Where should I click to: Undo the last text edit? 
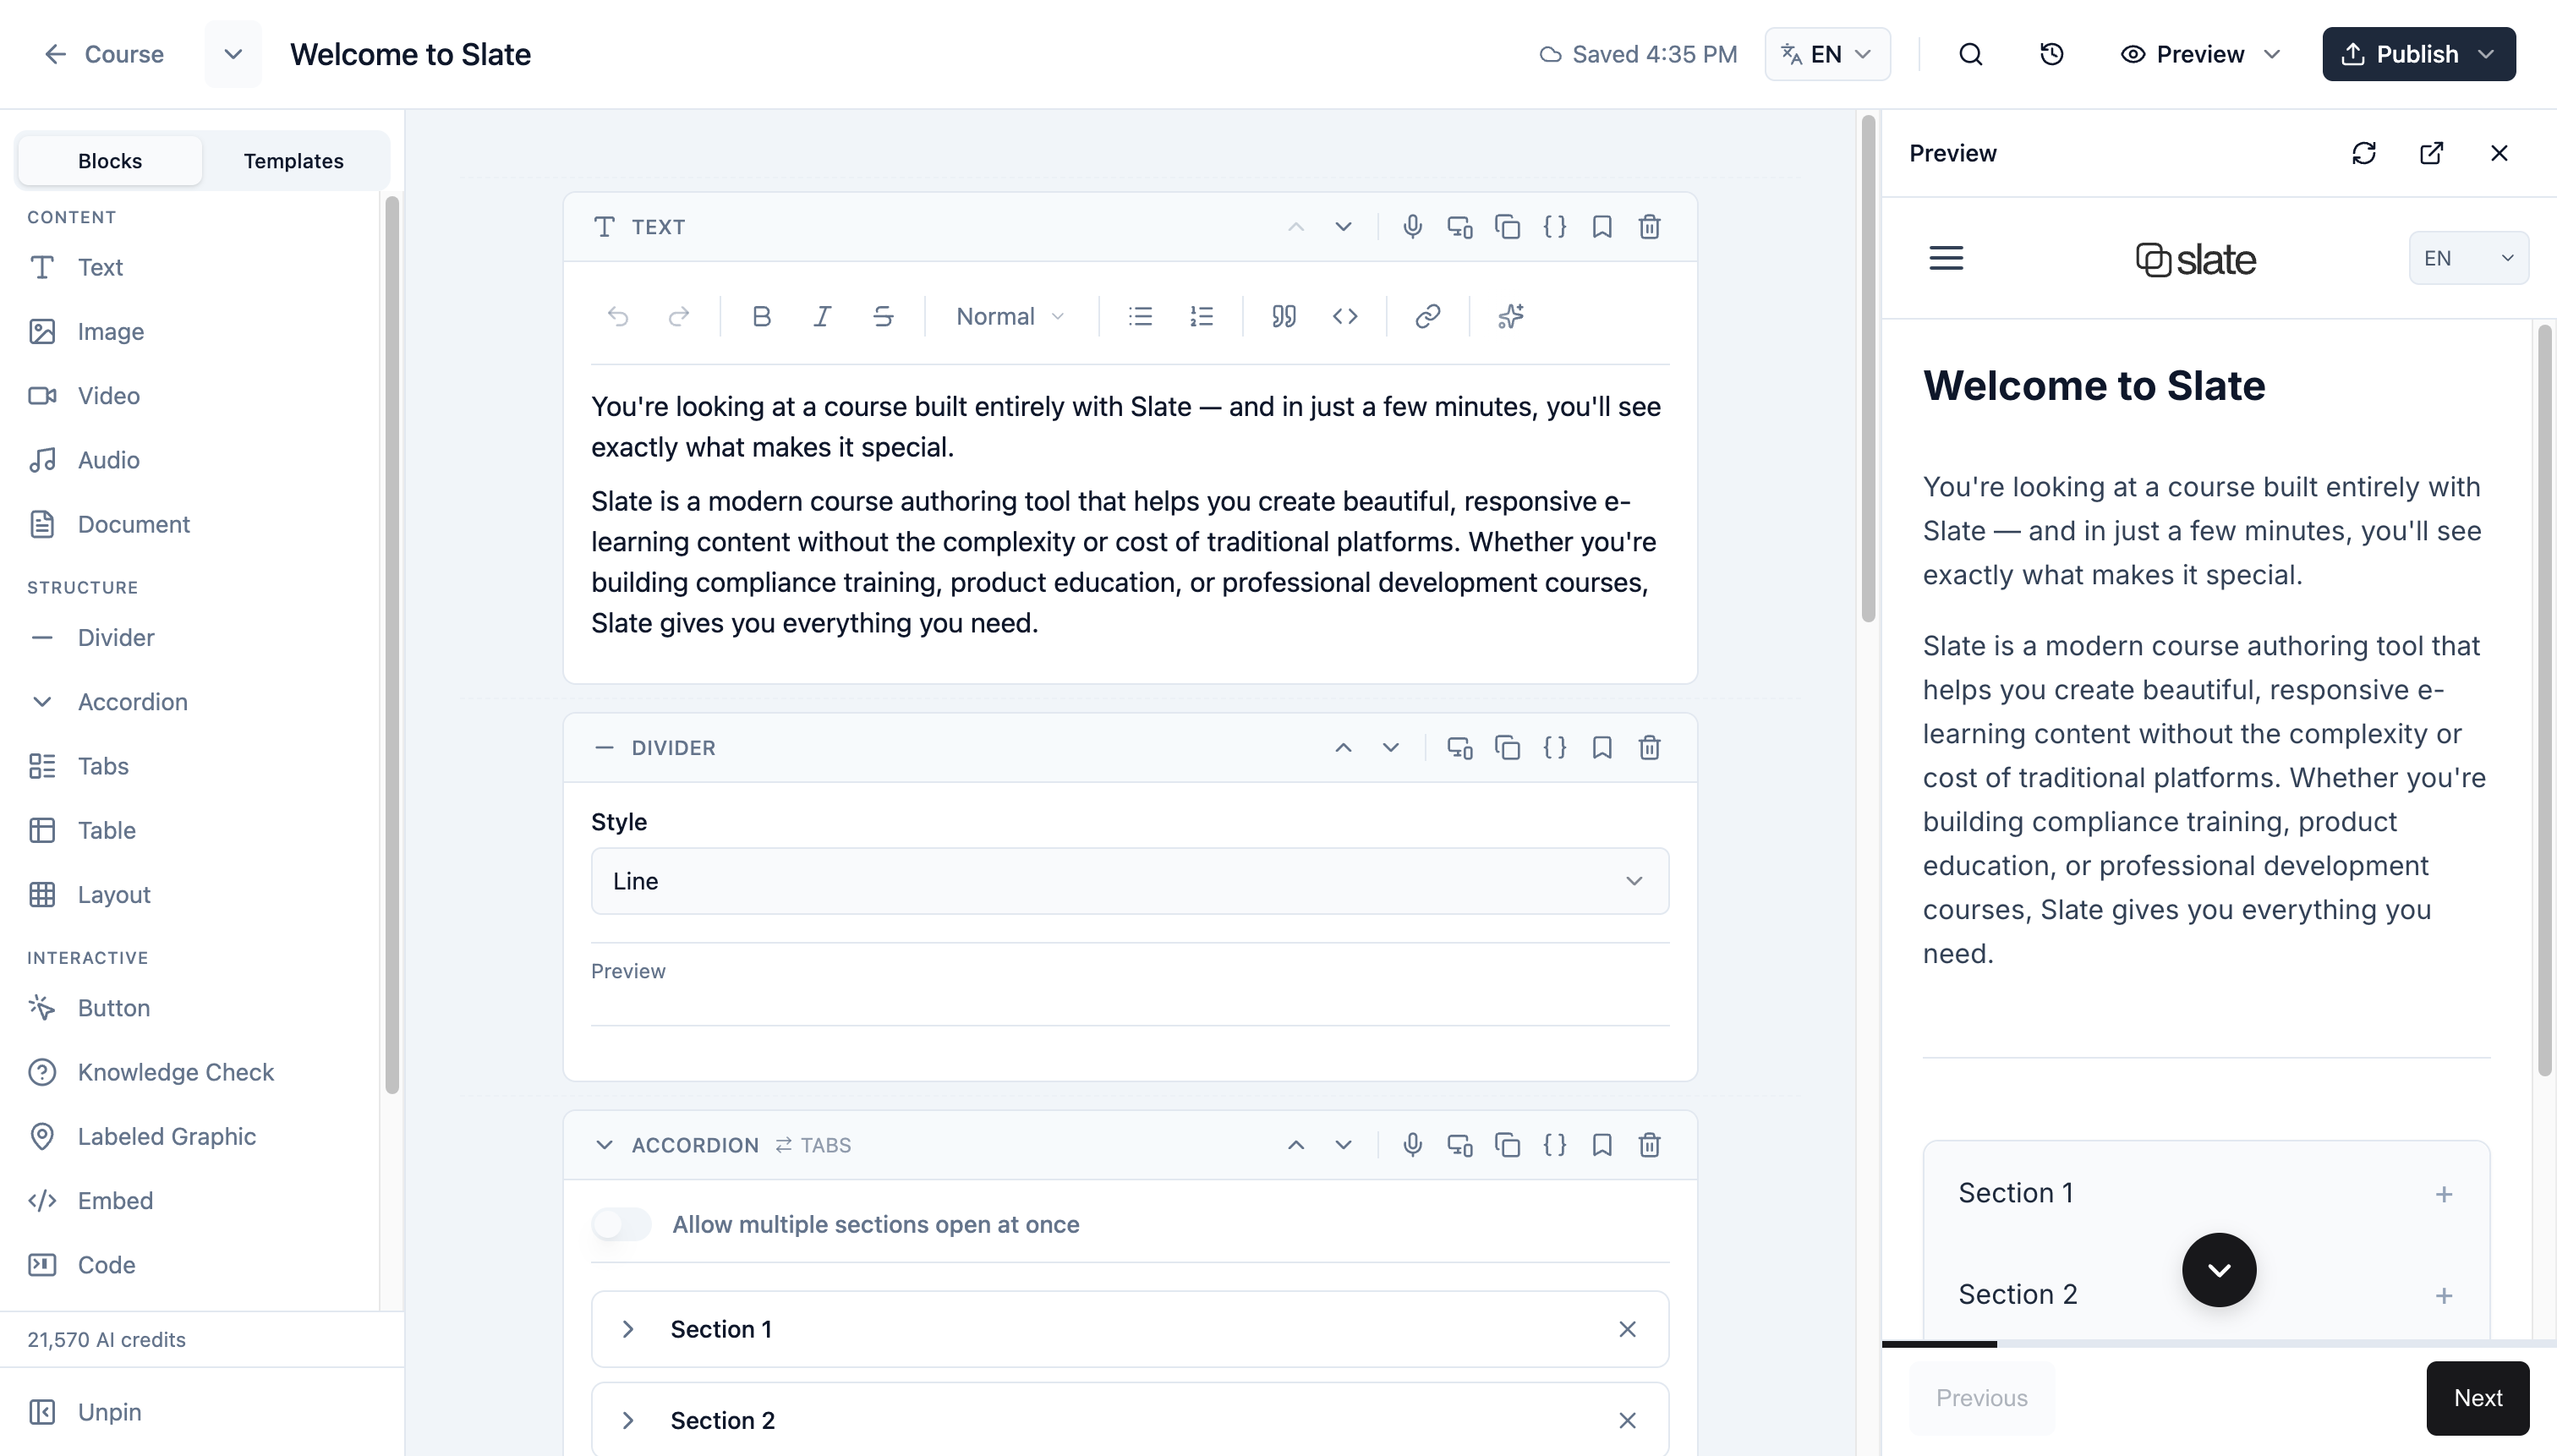[619, 316]
